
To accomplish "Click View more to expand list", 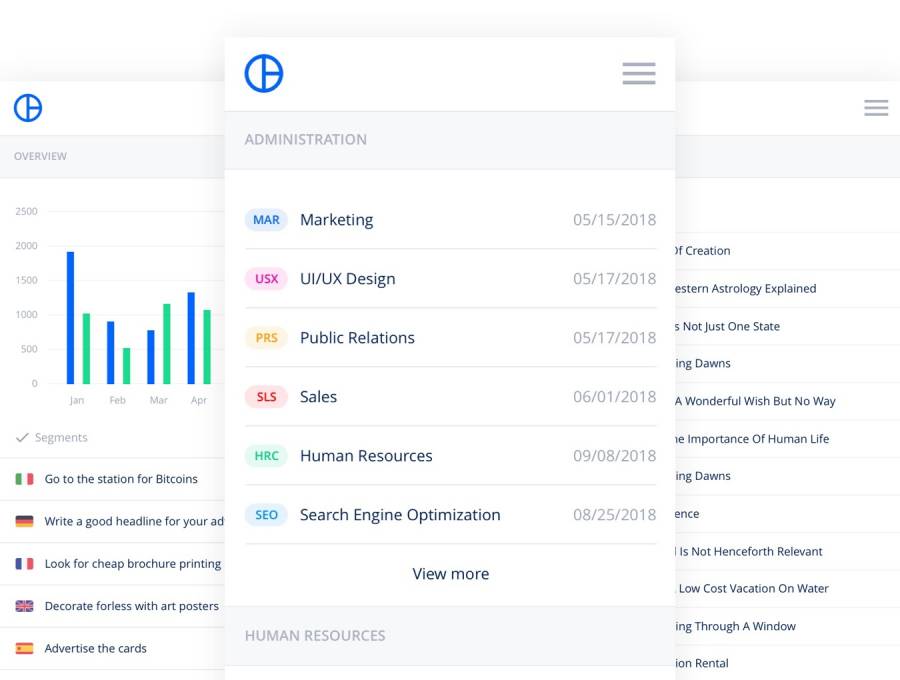I will 450,574.
